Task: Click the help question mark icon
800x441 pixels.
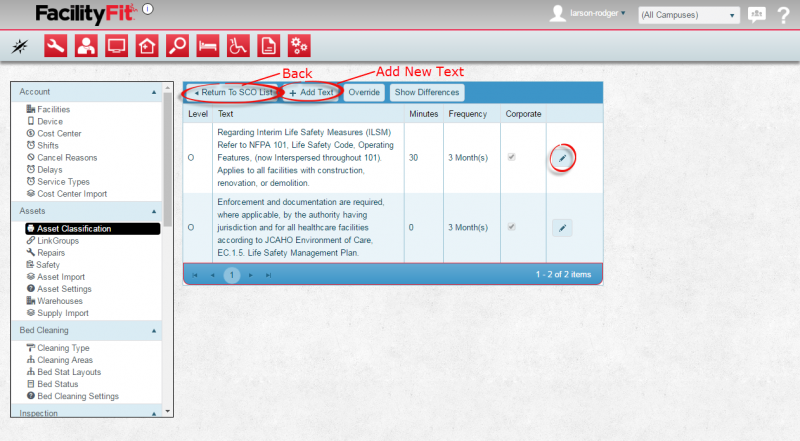Action: point(783,15)
